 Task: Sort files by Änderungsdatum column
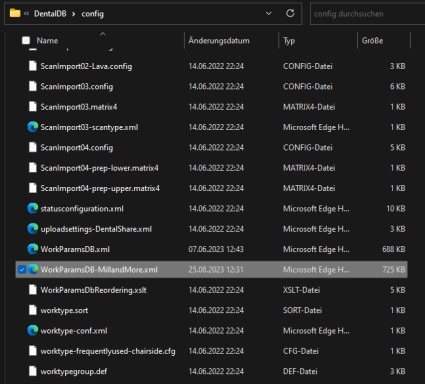tap(219, 41)
